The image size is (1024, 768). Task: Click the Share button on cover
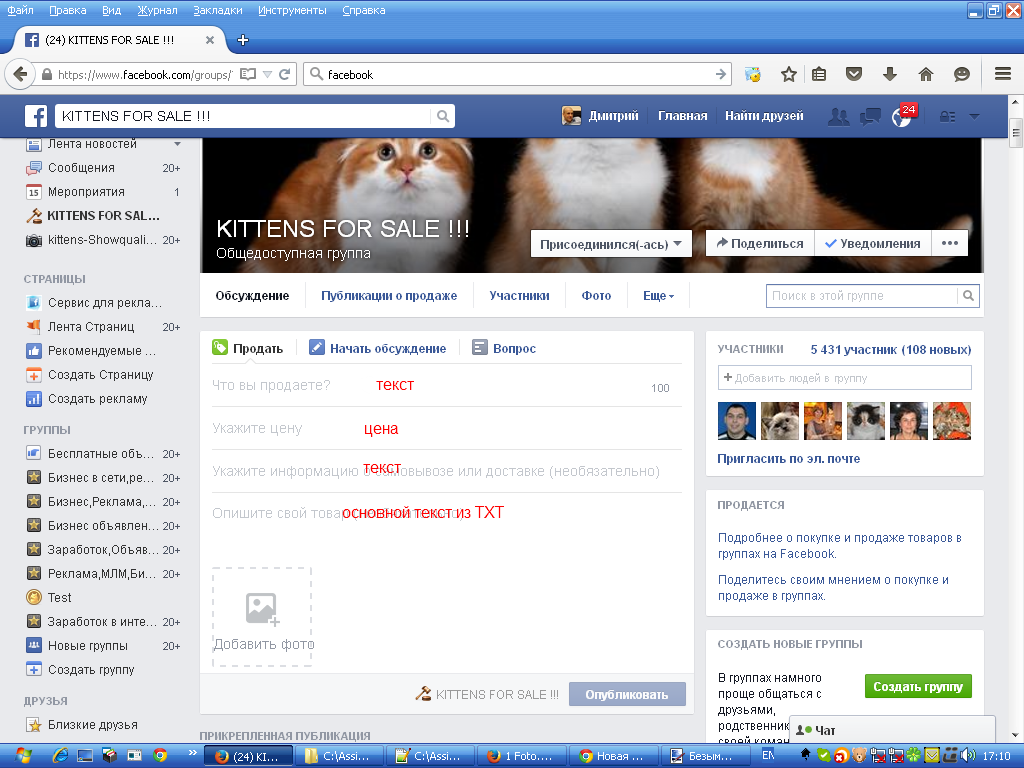(760, 244)
